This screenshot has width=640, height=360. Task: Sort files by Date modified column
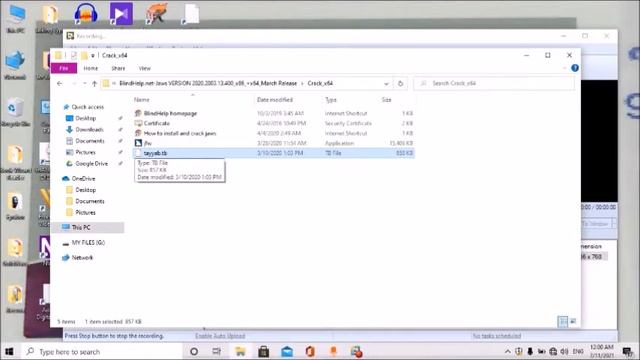click(275, 100)
